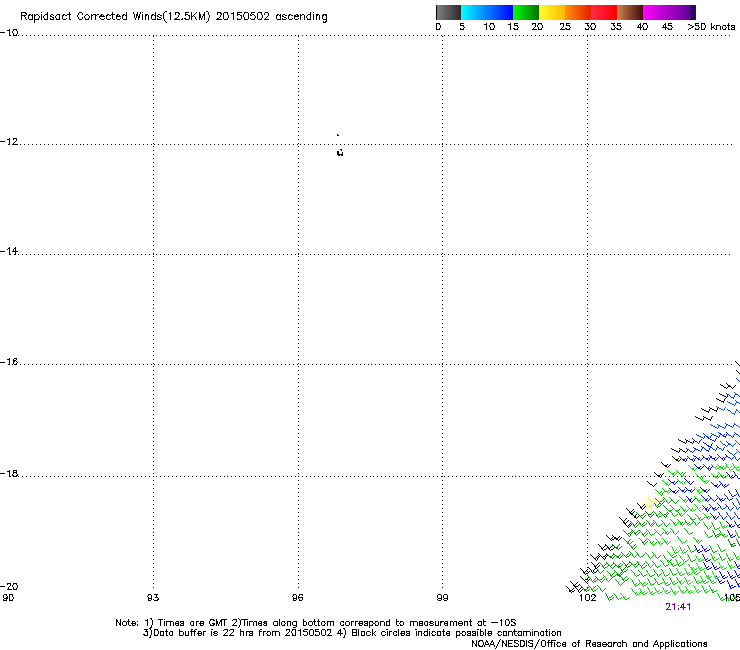
Task: Click the legend scale label '25'
Action: click(565, 27)
